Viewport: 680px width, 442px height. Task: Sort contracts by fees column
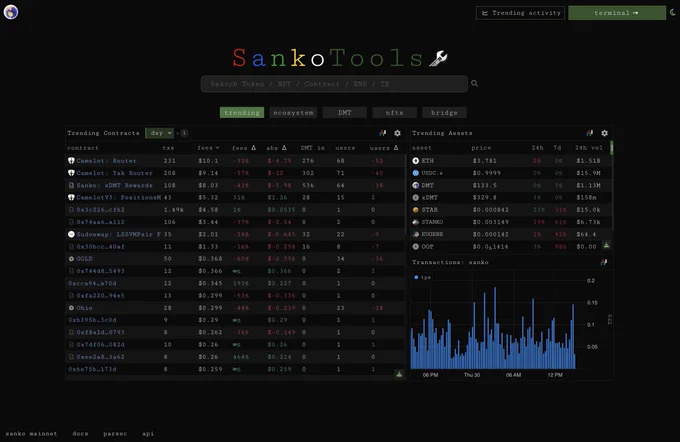(208, 148)
